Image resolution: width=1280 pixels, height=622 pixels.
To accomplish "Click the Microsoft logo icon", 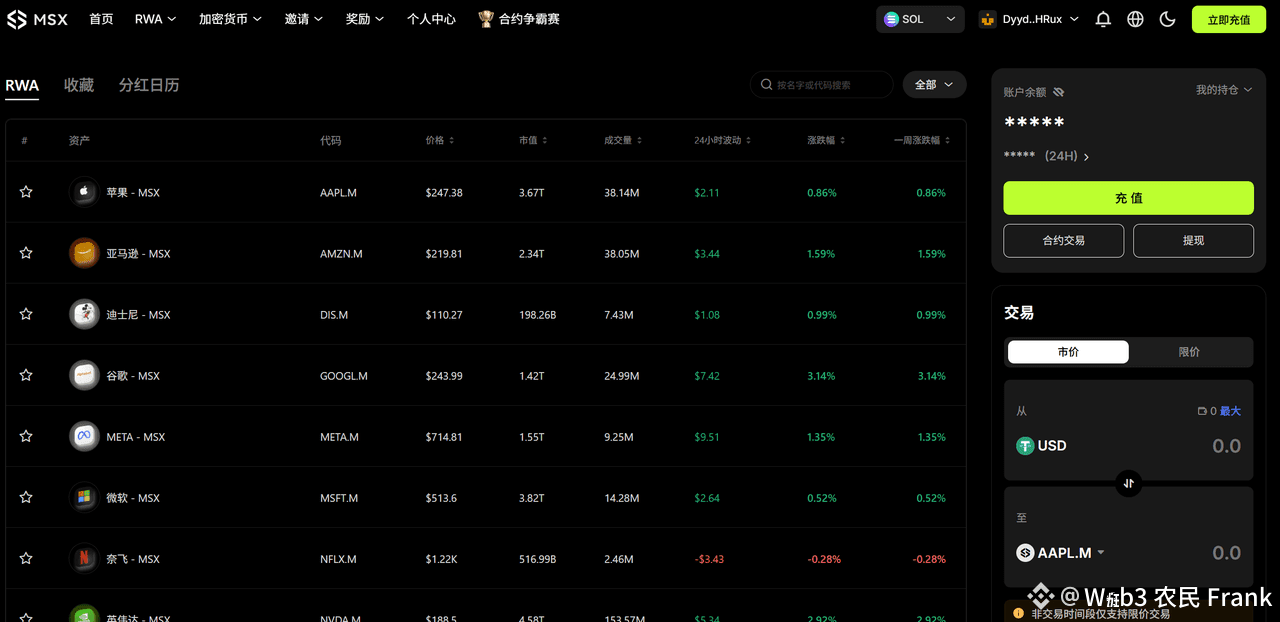I will pyautogui.click(x=84, y=497).
